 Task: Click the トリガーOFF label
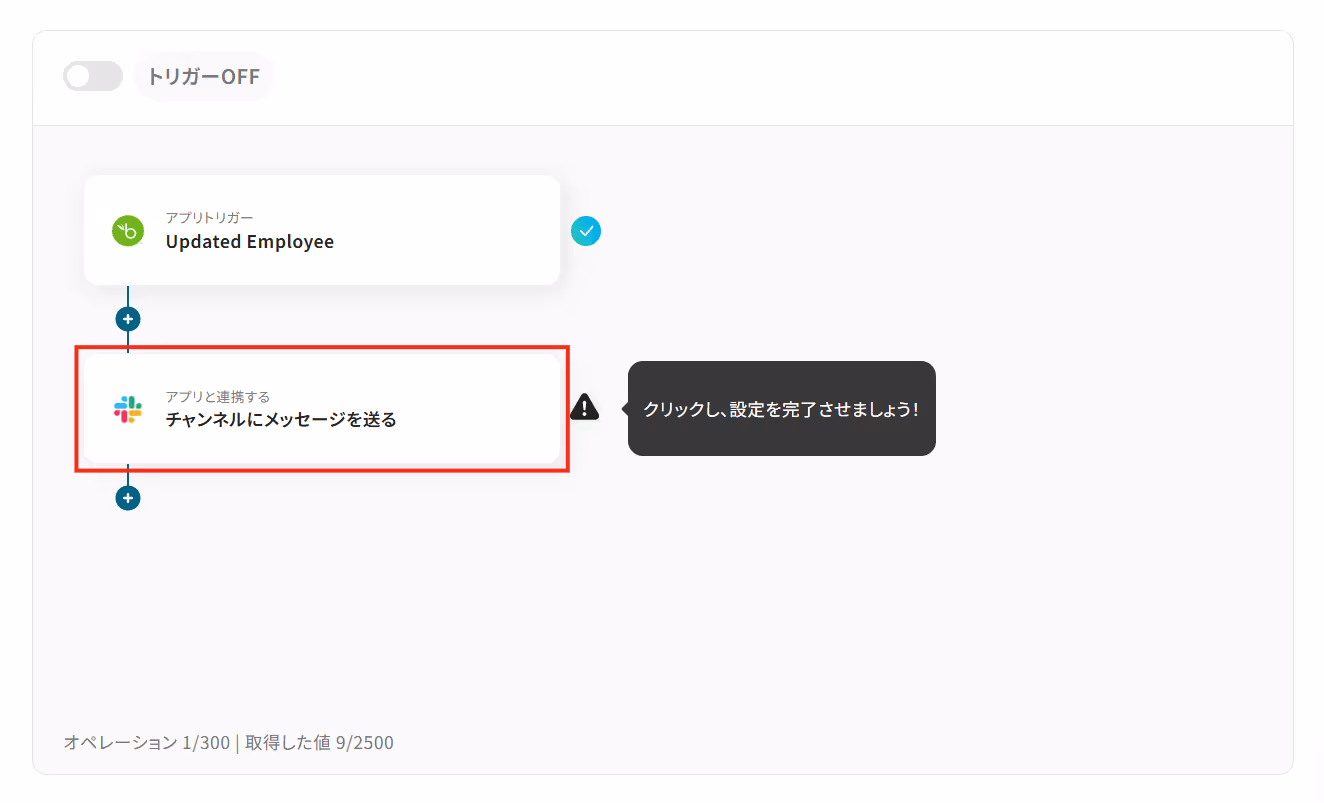(x=203, y=76)
